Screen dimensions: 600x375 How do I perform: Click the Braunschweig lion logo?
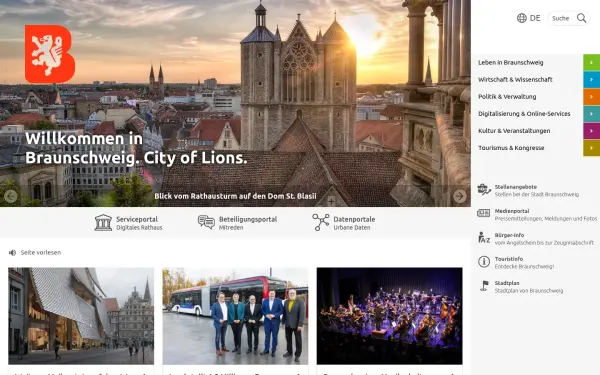[50, 54]
